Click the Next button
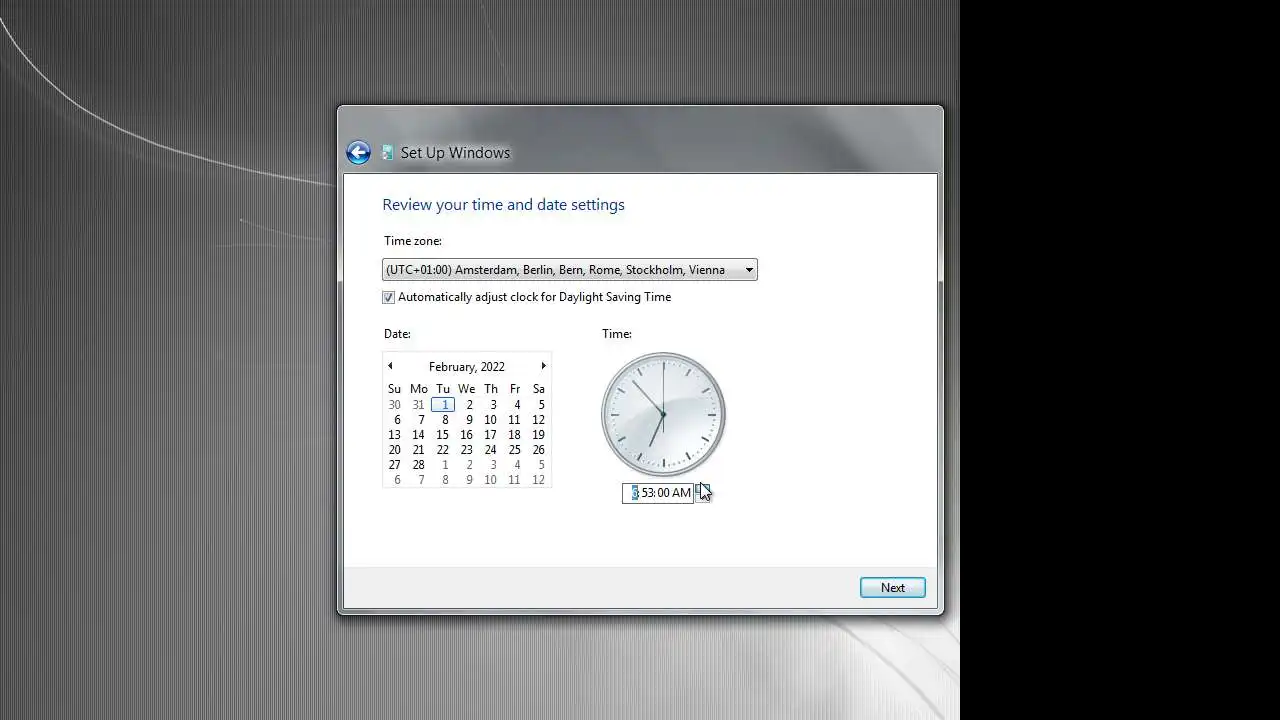The height and width of the screenshot is (720, 1280). (893, 588)
